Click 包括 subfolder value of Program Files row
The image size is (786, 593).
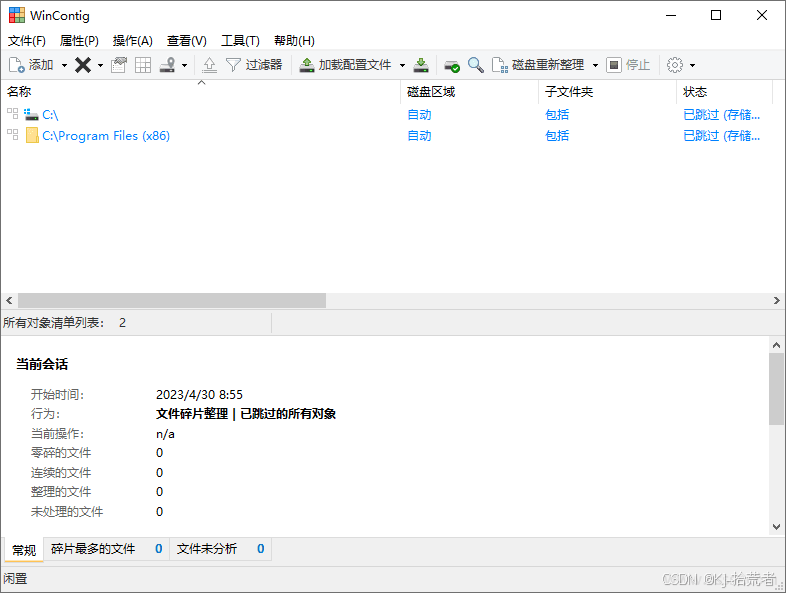[557, 136]
